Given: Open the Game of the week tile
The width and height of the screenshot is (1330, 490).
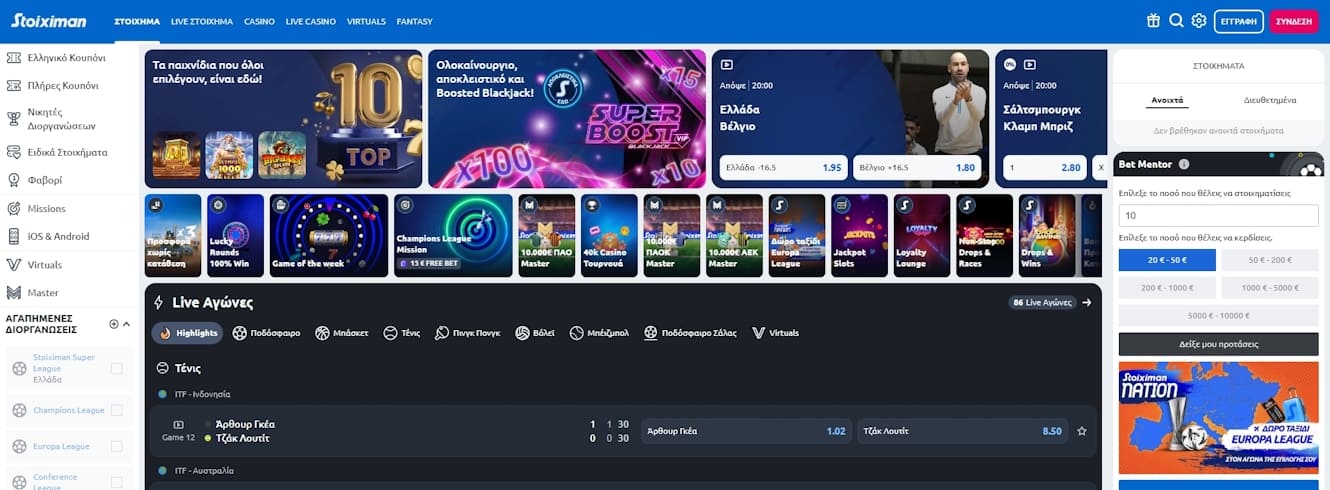Looking at the screenshot, I should pos(329,235).
